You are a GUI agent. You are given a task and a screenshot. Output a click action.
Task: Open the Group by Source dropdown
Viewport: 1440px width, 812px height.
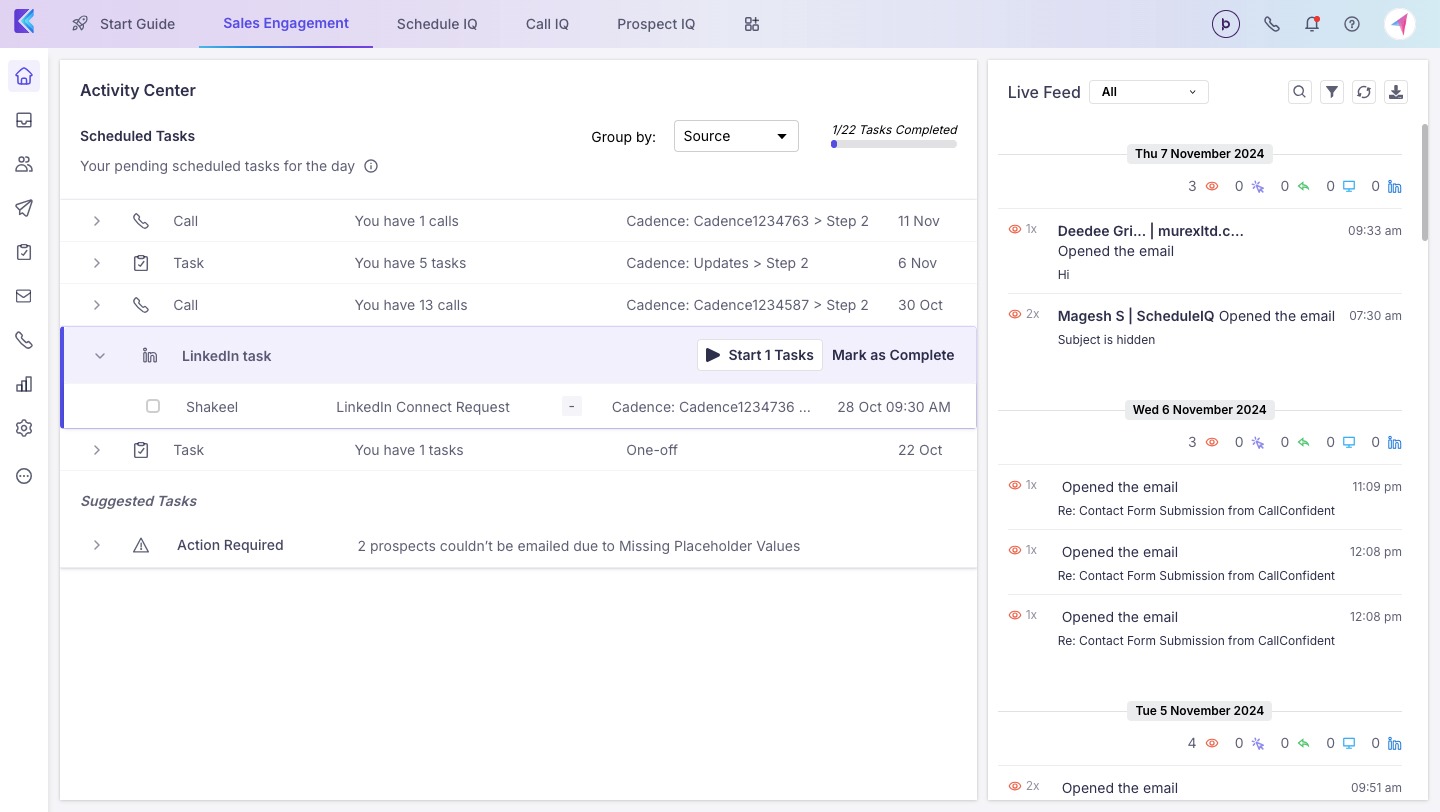click(x=736, y=136)
